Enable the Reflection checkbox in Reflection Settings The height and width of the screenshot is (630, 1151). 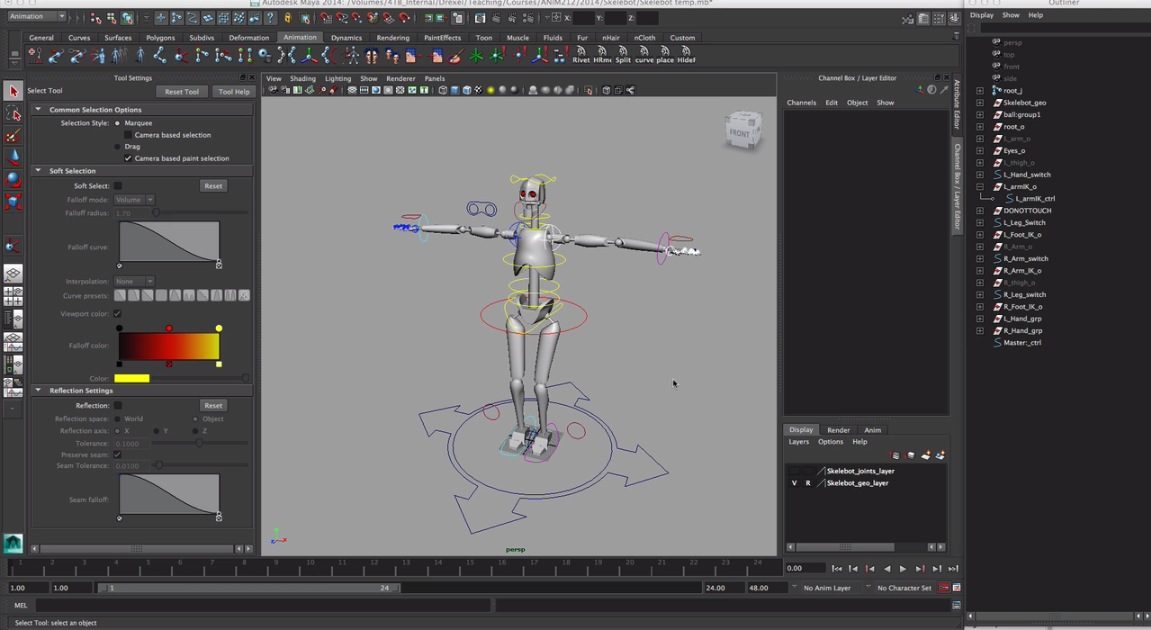(117, 405)
